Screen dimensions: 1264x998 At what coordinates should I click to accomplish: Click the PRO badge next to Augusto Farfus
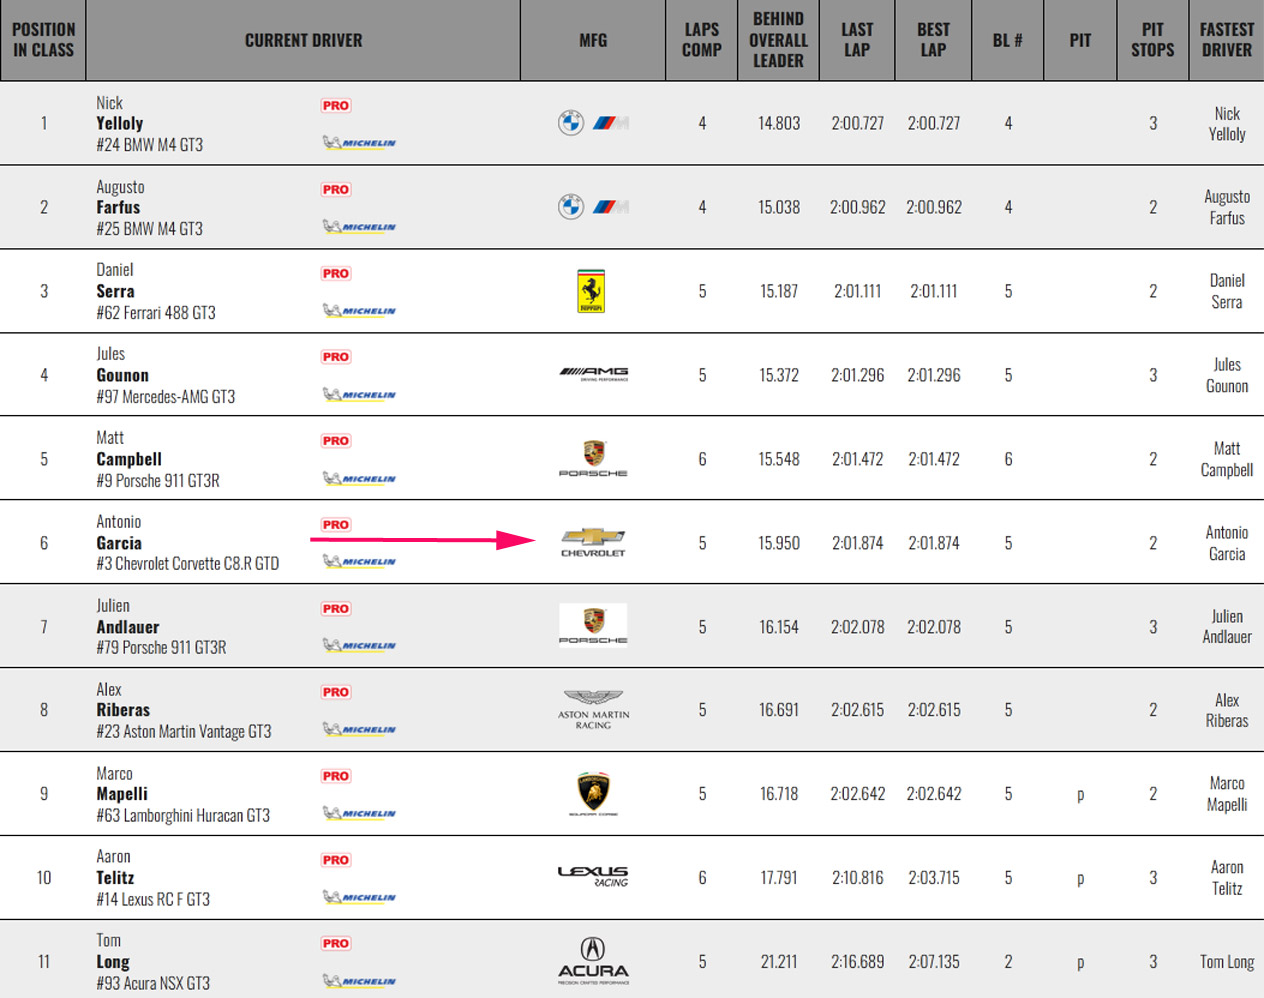point(336,189)
